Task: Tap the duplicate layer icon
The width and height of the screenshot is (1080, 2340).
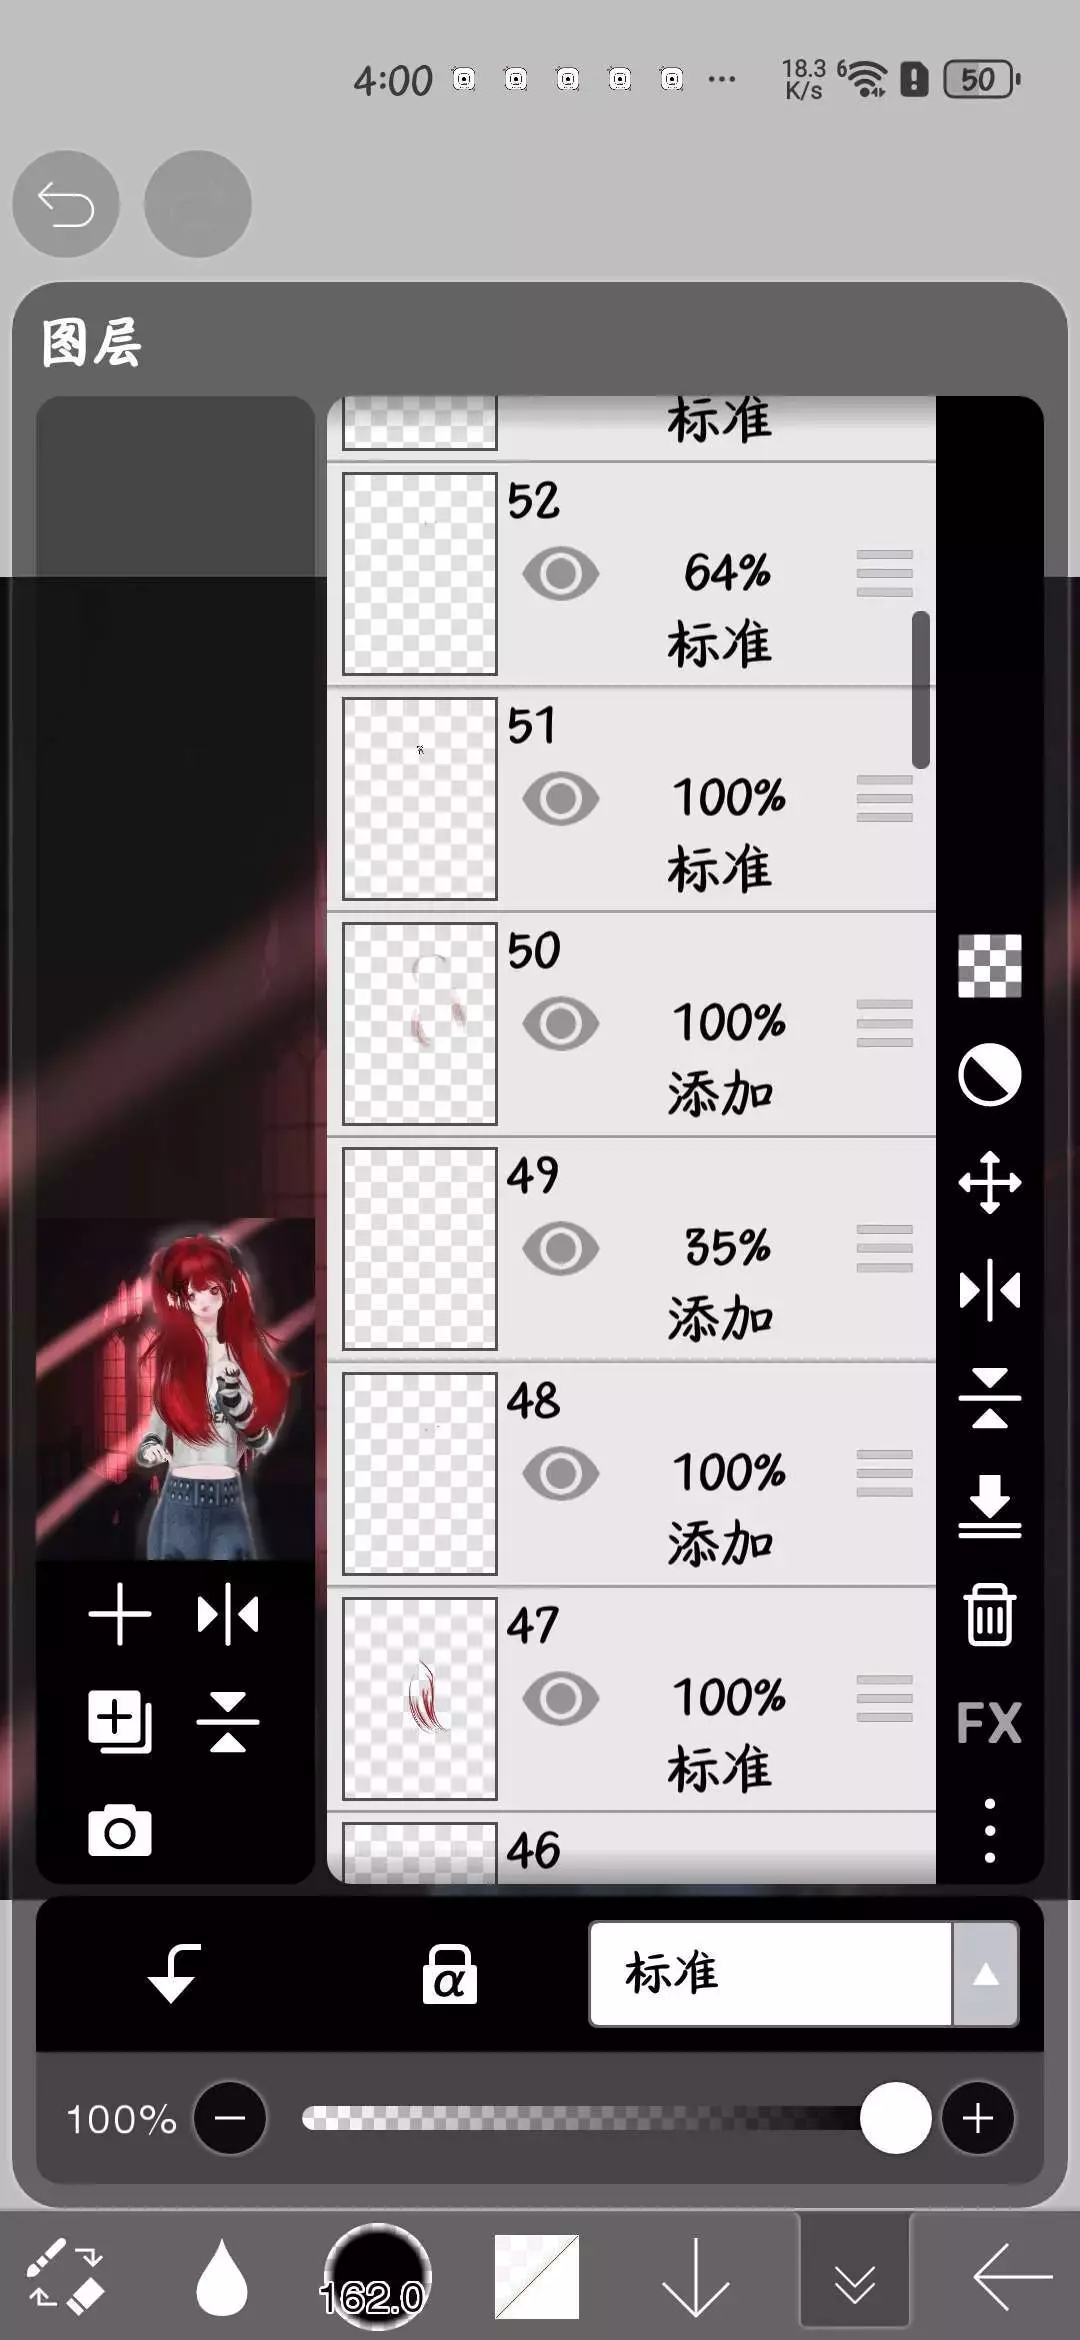Action: point(120,1722)
